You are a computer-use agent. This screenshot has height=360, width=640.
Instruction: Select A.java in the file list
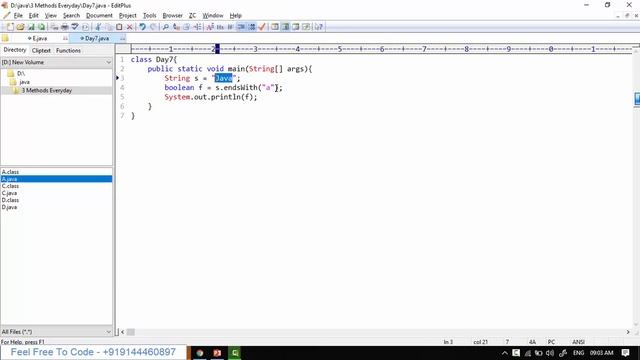point(9,179)
